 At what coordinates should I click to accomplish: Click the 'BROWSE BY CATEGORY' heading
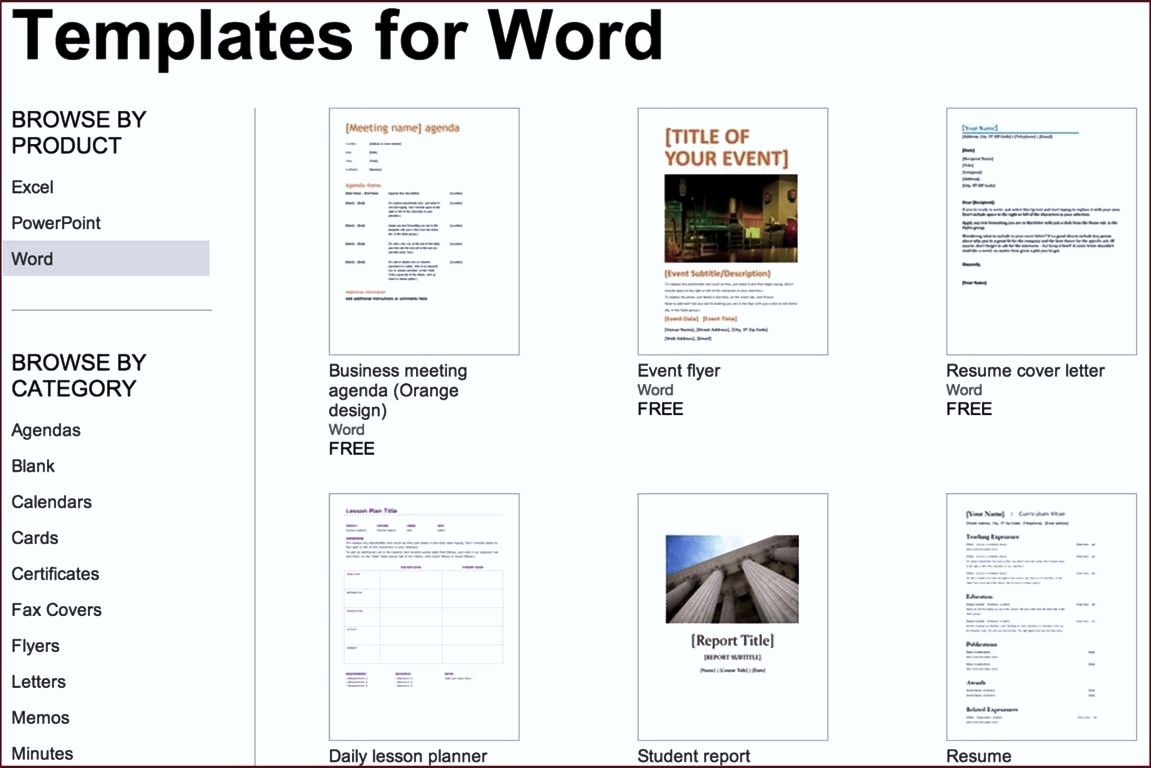pos(79,376)
